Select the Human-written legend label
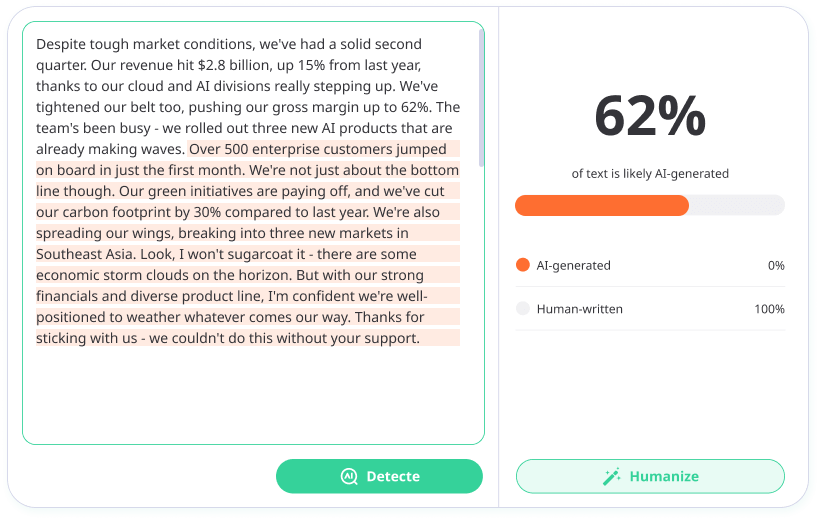 [x=579, y=309]
